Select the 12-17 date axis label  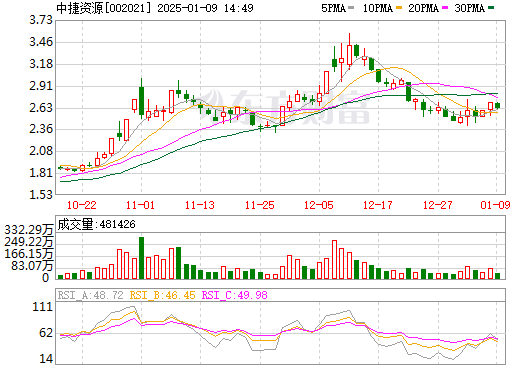pyautogui.click(x=378, y=205)
